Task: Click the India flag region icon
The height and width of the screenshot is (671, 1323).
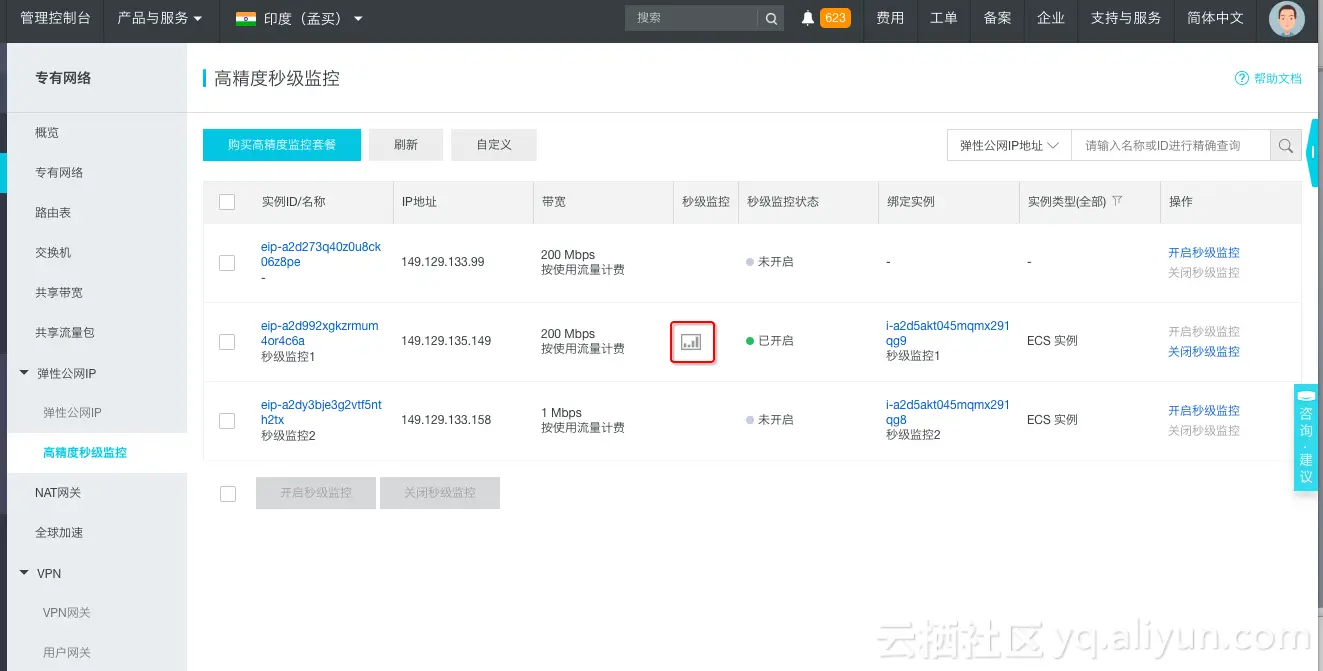Action: (x=245, y=18)
